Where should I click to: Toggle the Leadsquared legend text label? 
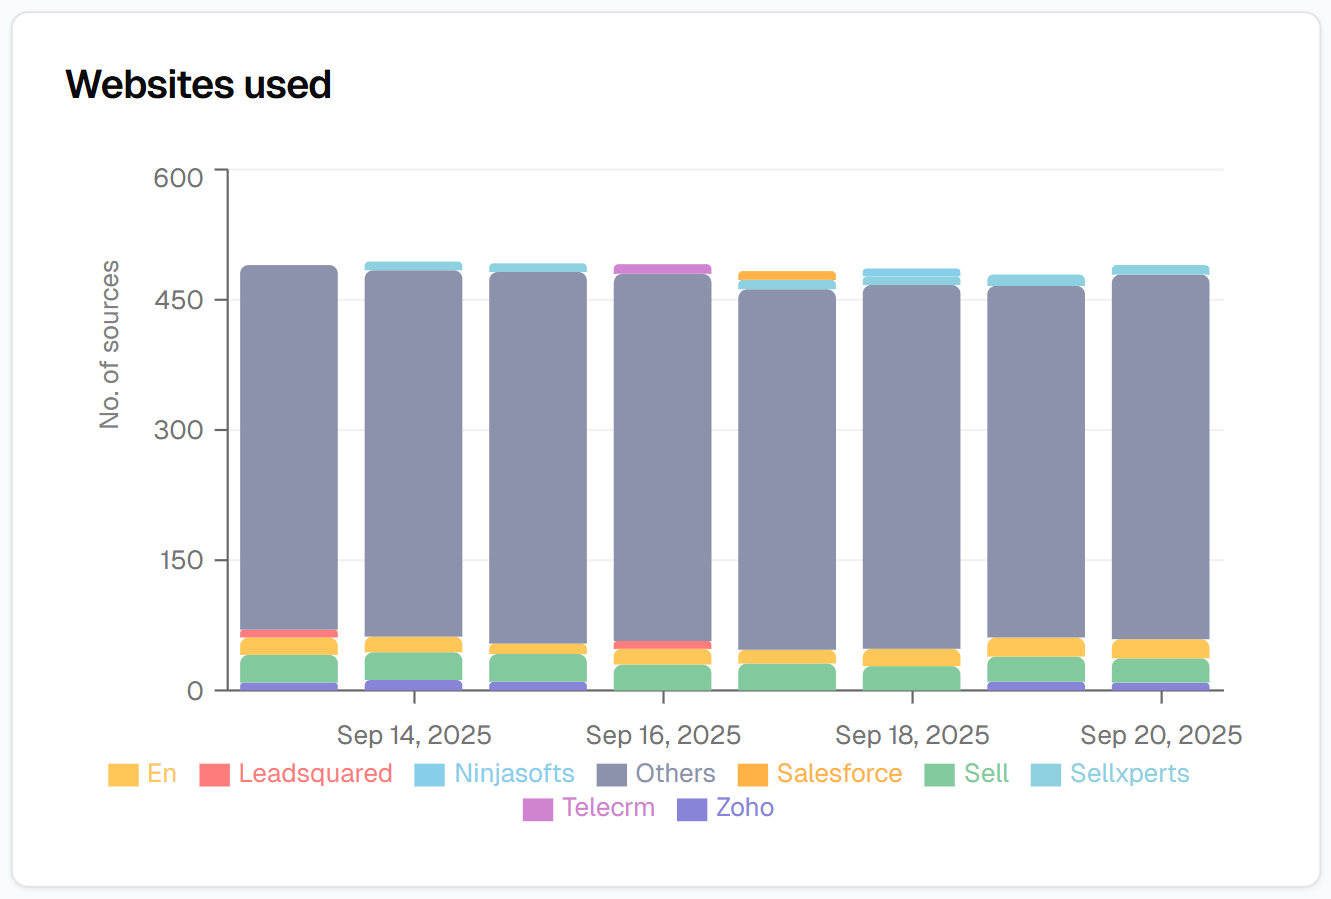coord(315,774)
